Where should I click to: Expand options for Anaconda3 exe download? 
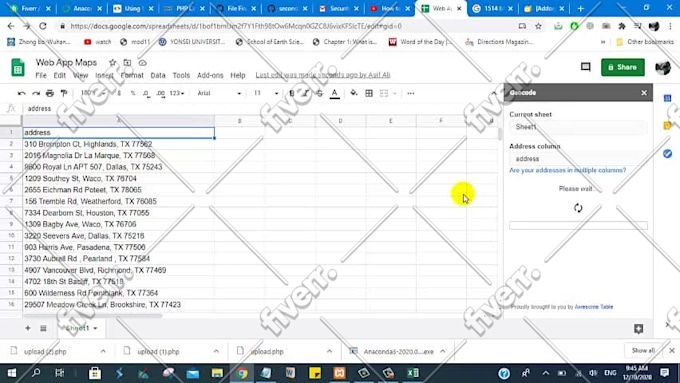point(443,351)
